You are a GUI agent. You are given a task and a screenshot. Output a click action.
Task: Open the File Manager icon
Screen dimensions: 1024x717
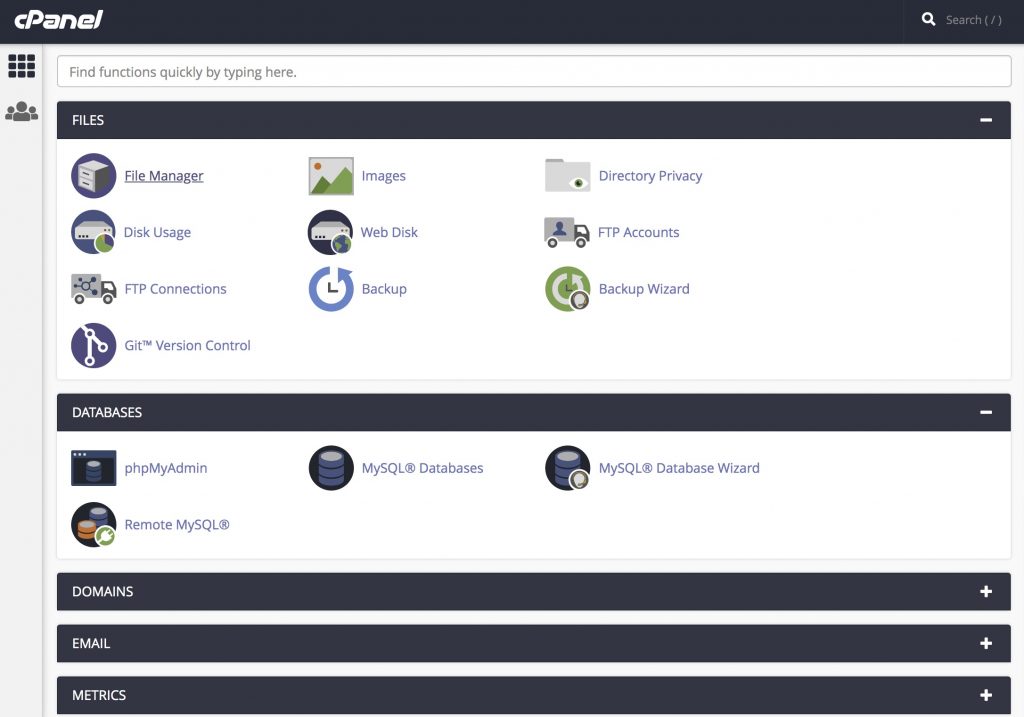93,176
